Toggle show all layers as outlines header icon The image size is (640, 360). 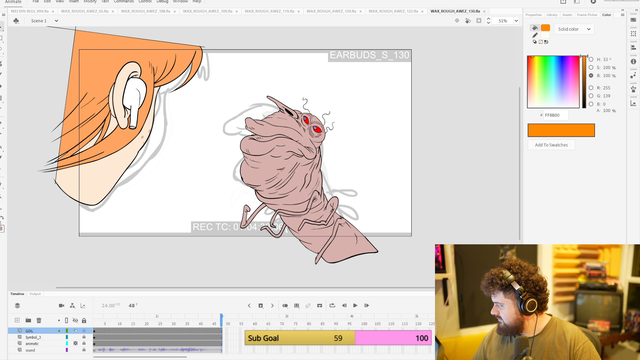click(67, 320)
